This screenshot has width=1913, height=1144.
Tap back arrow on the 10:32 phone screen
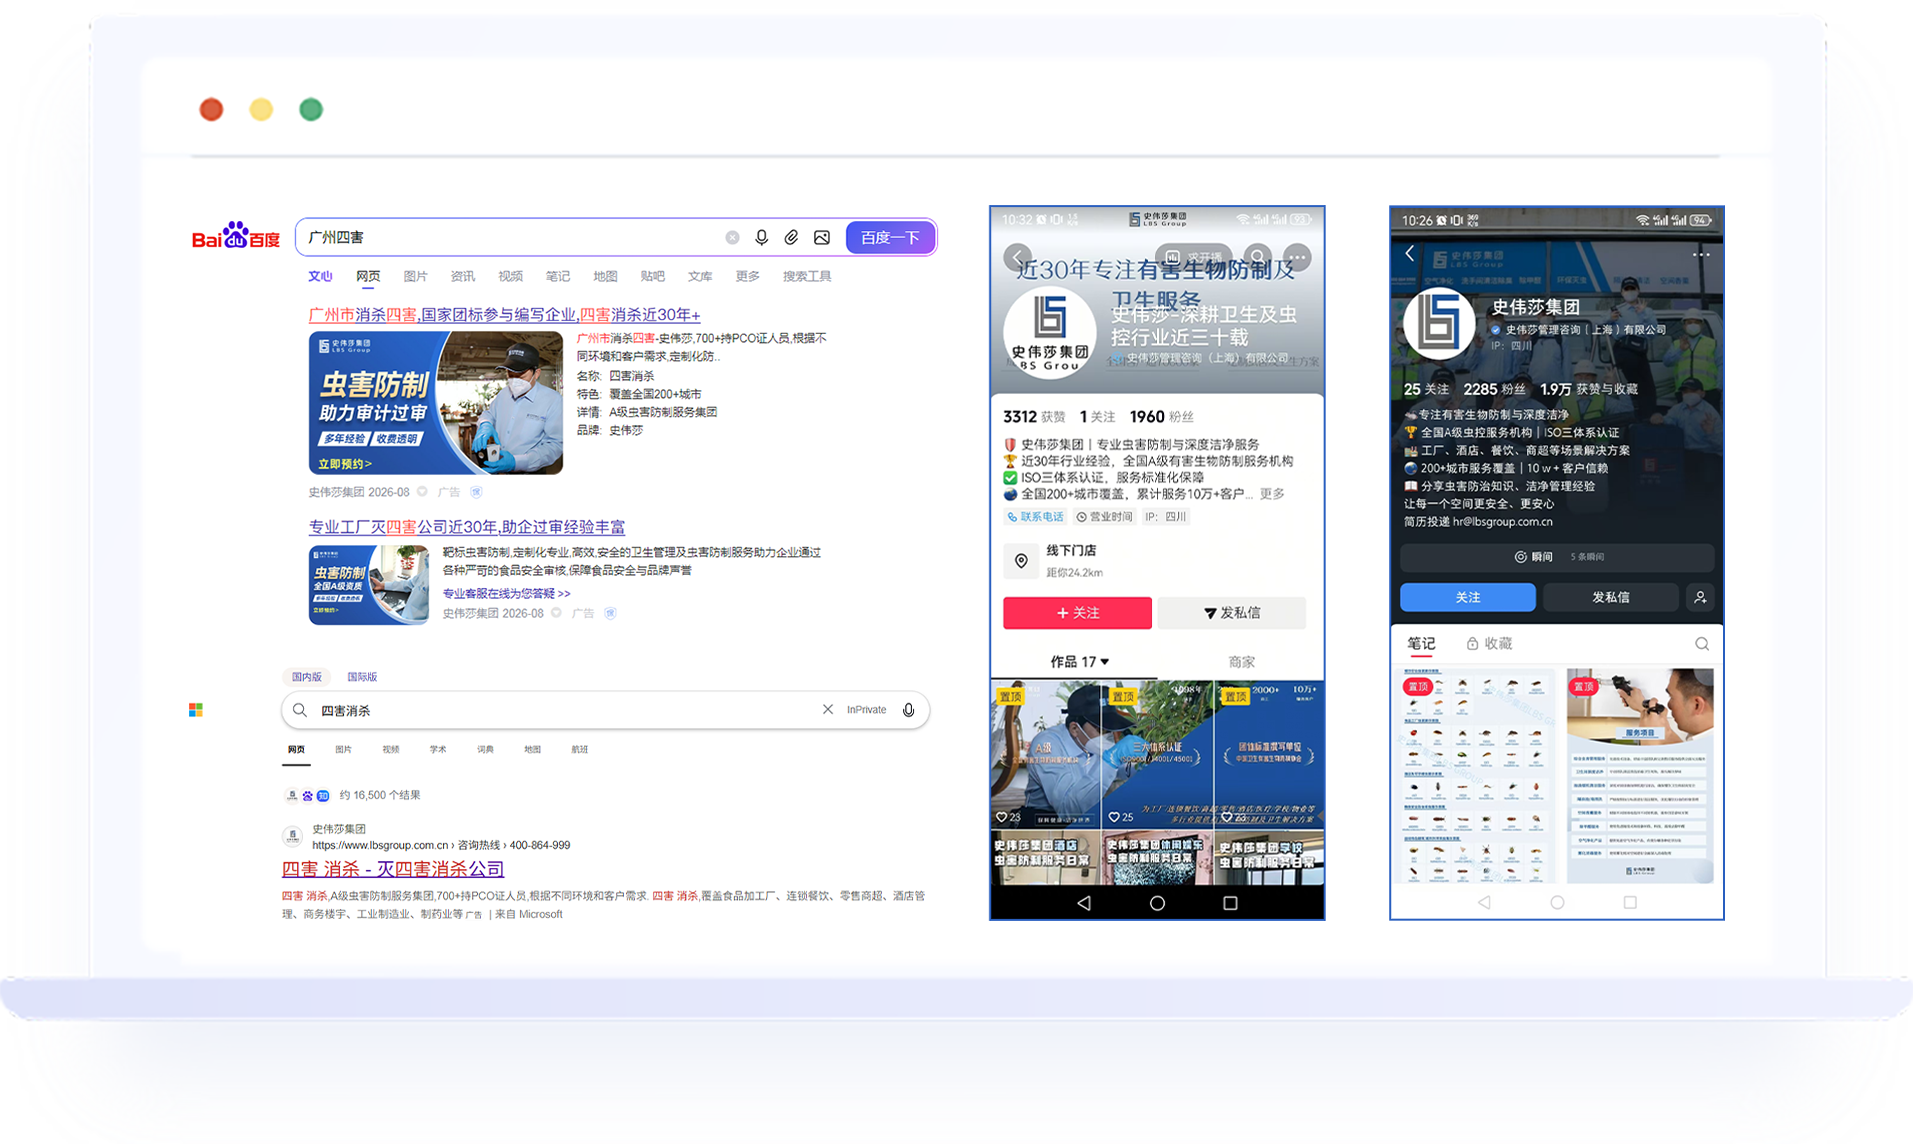tap(1018, 257)
